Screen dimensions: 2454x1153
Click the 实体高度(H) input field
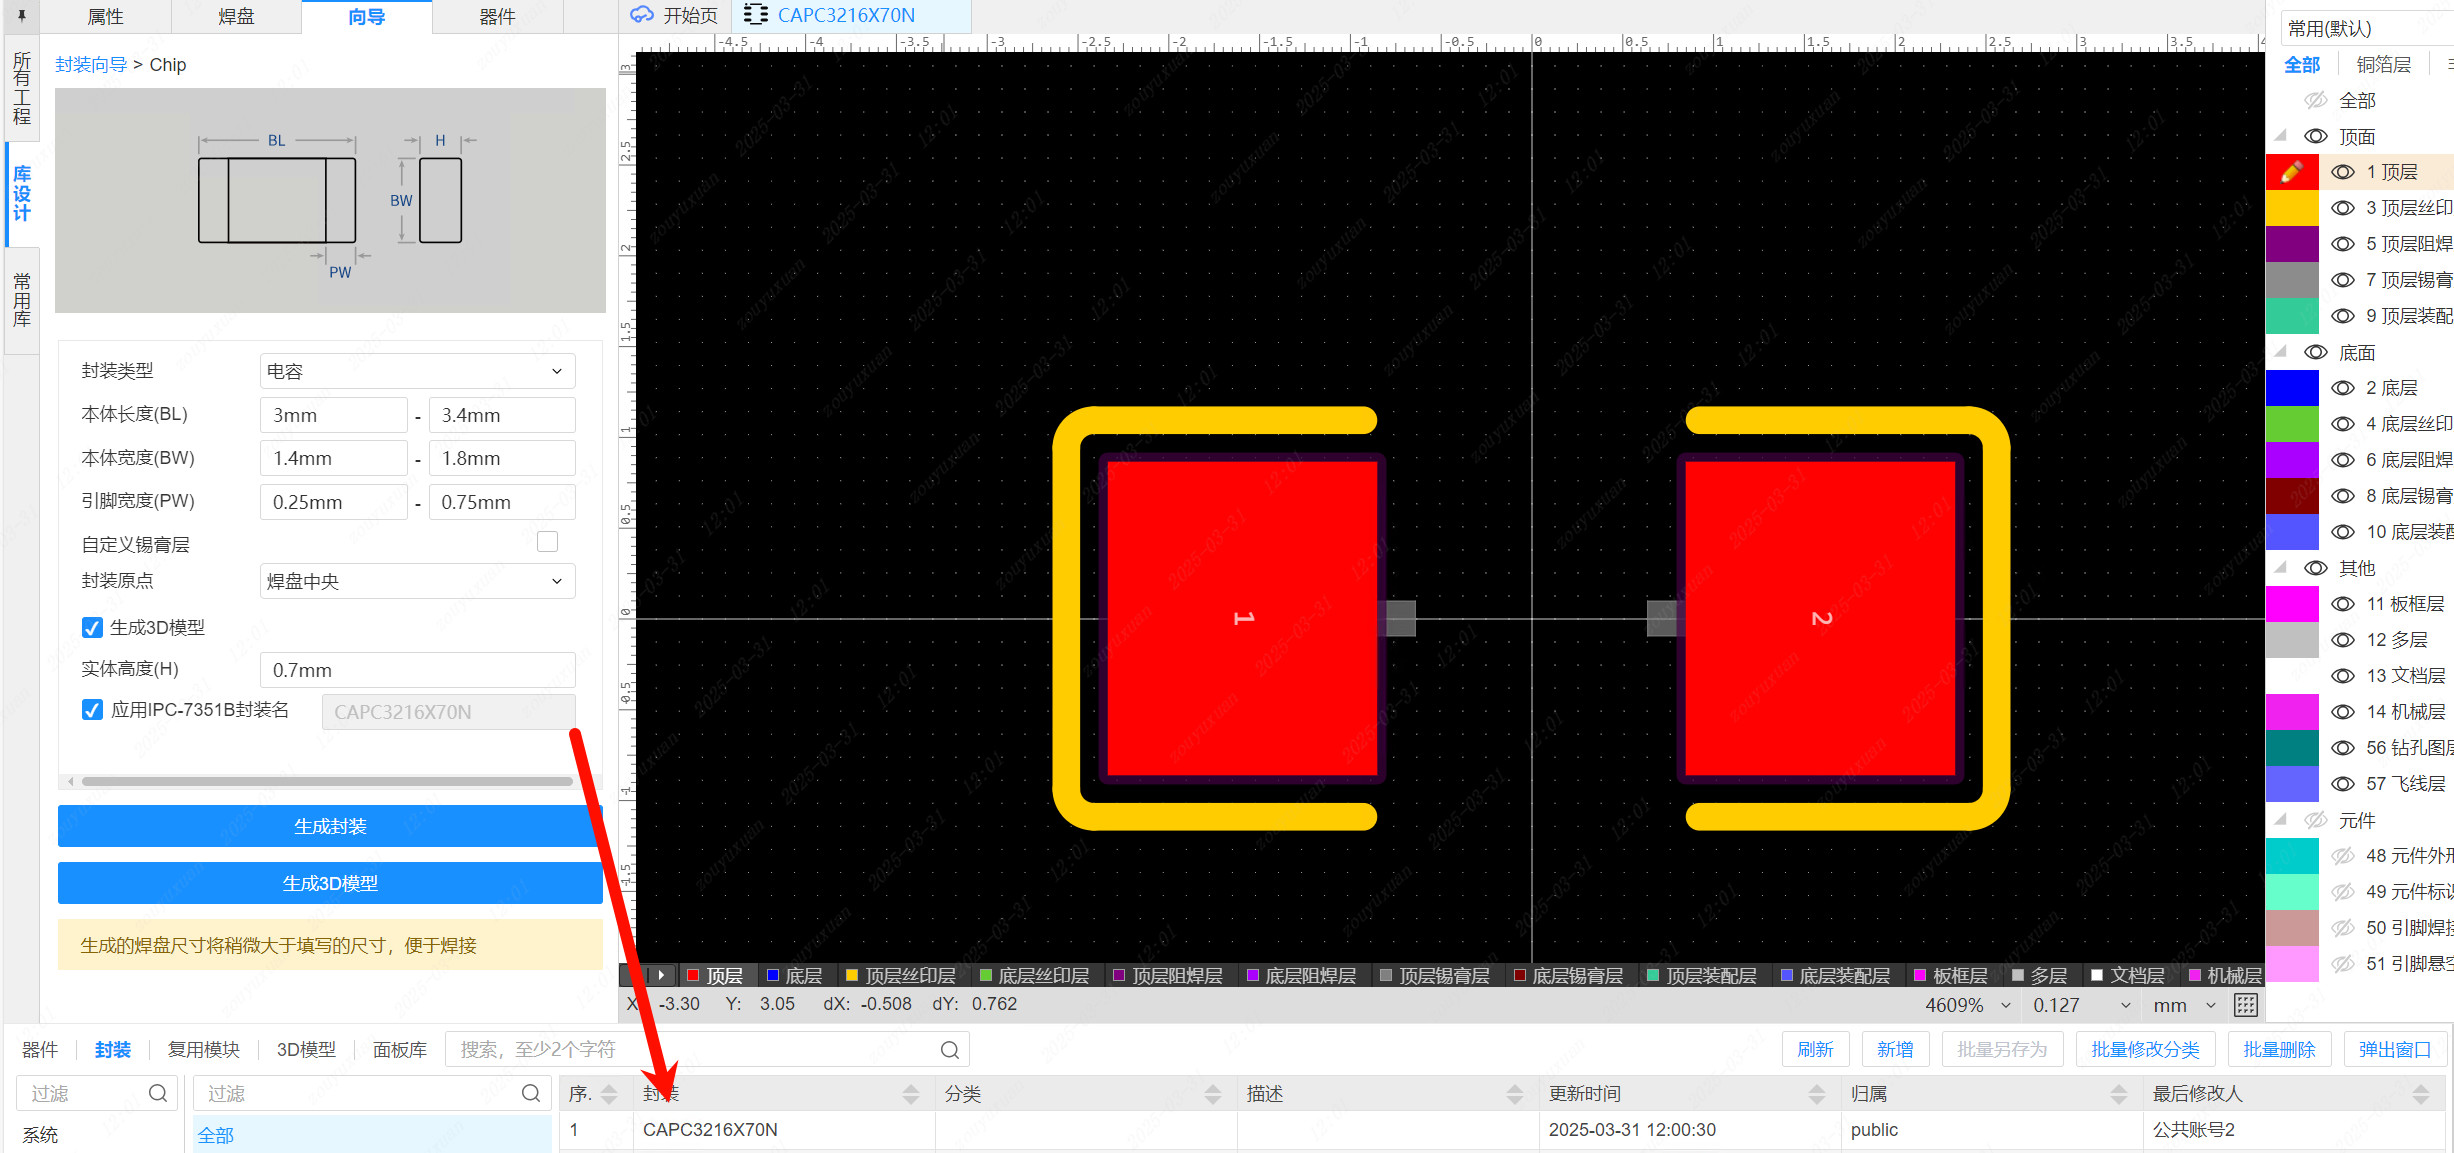coord(417,670)
